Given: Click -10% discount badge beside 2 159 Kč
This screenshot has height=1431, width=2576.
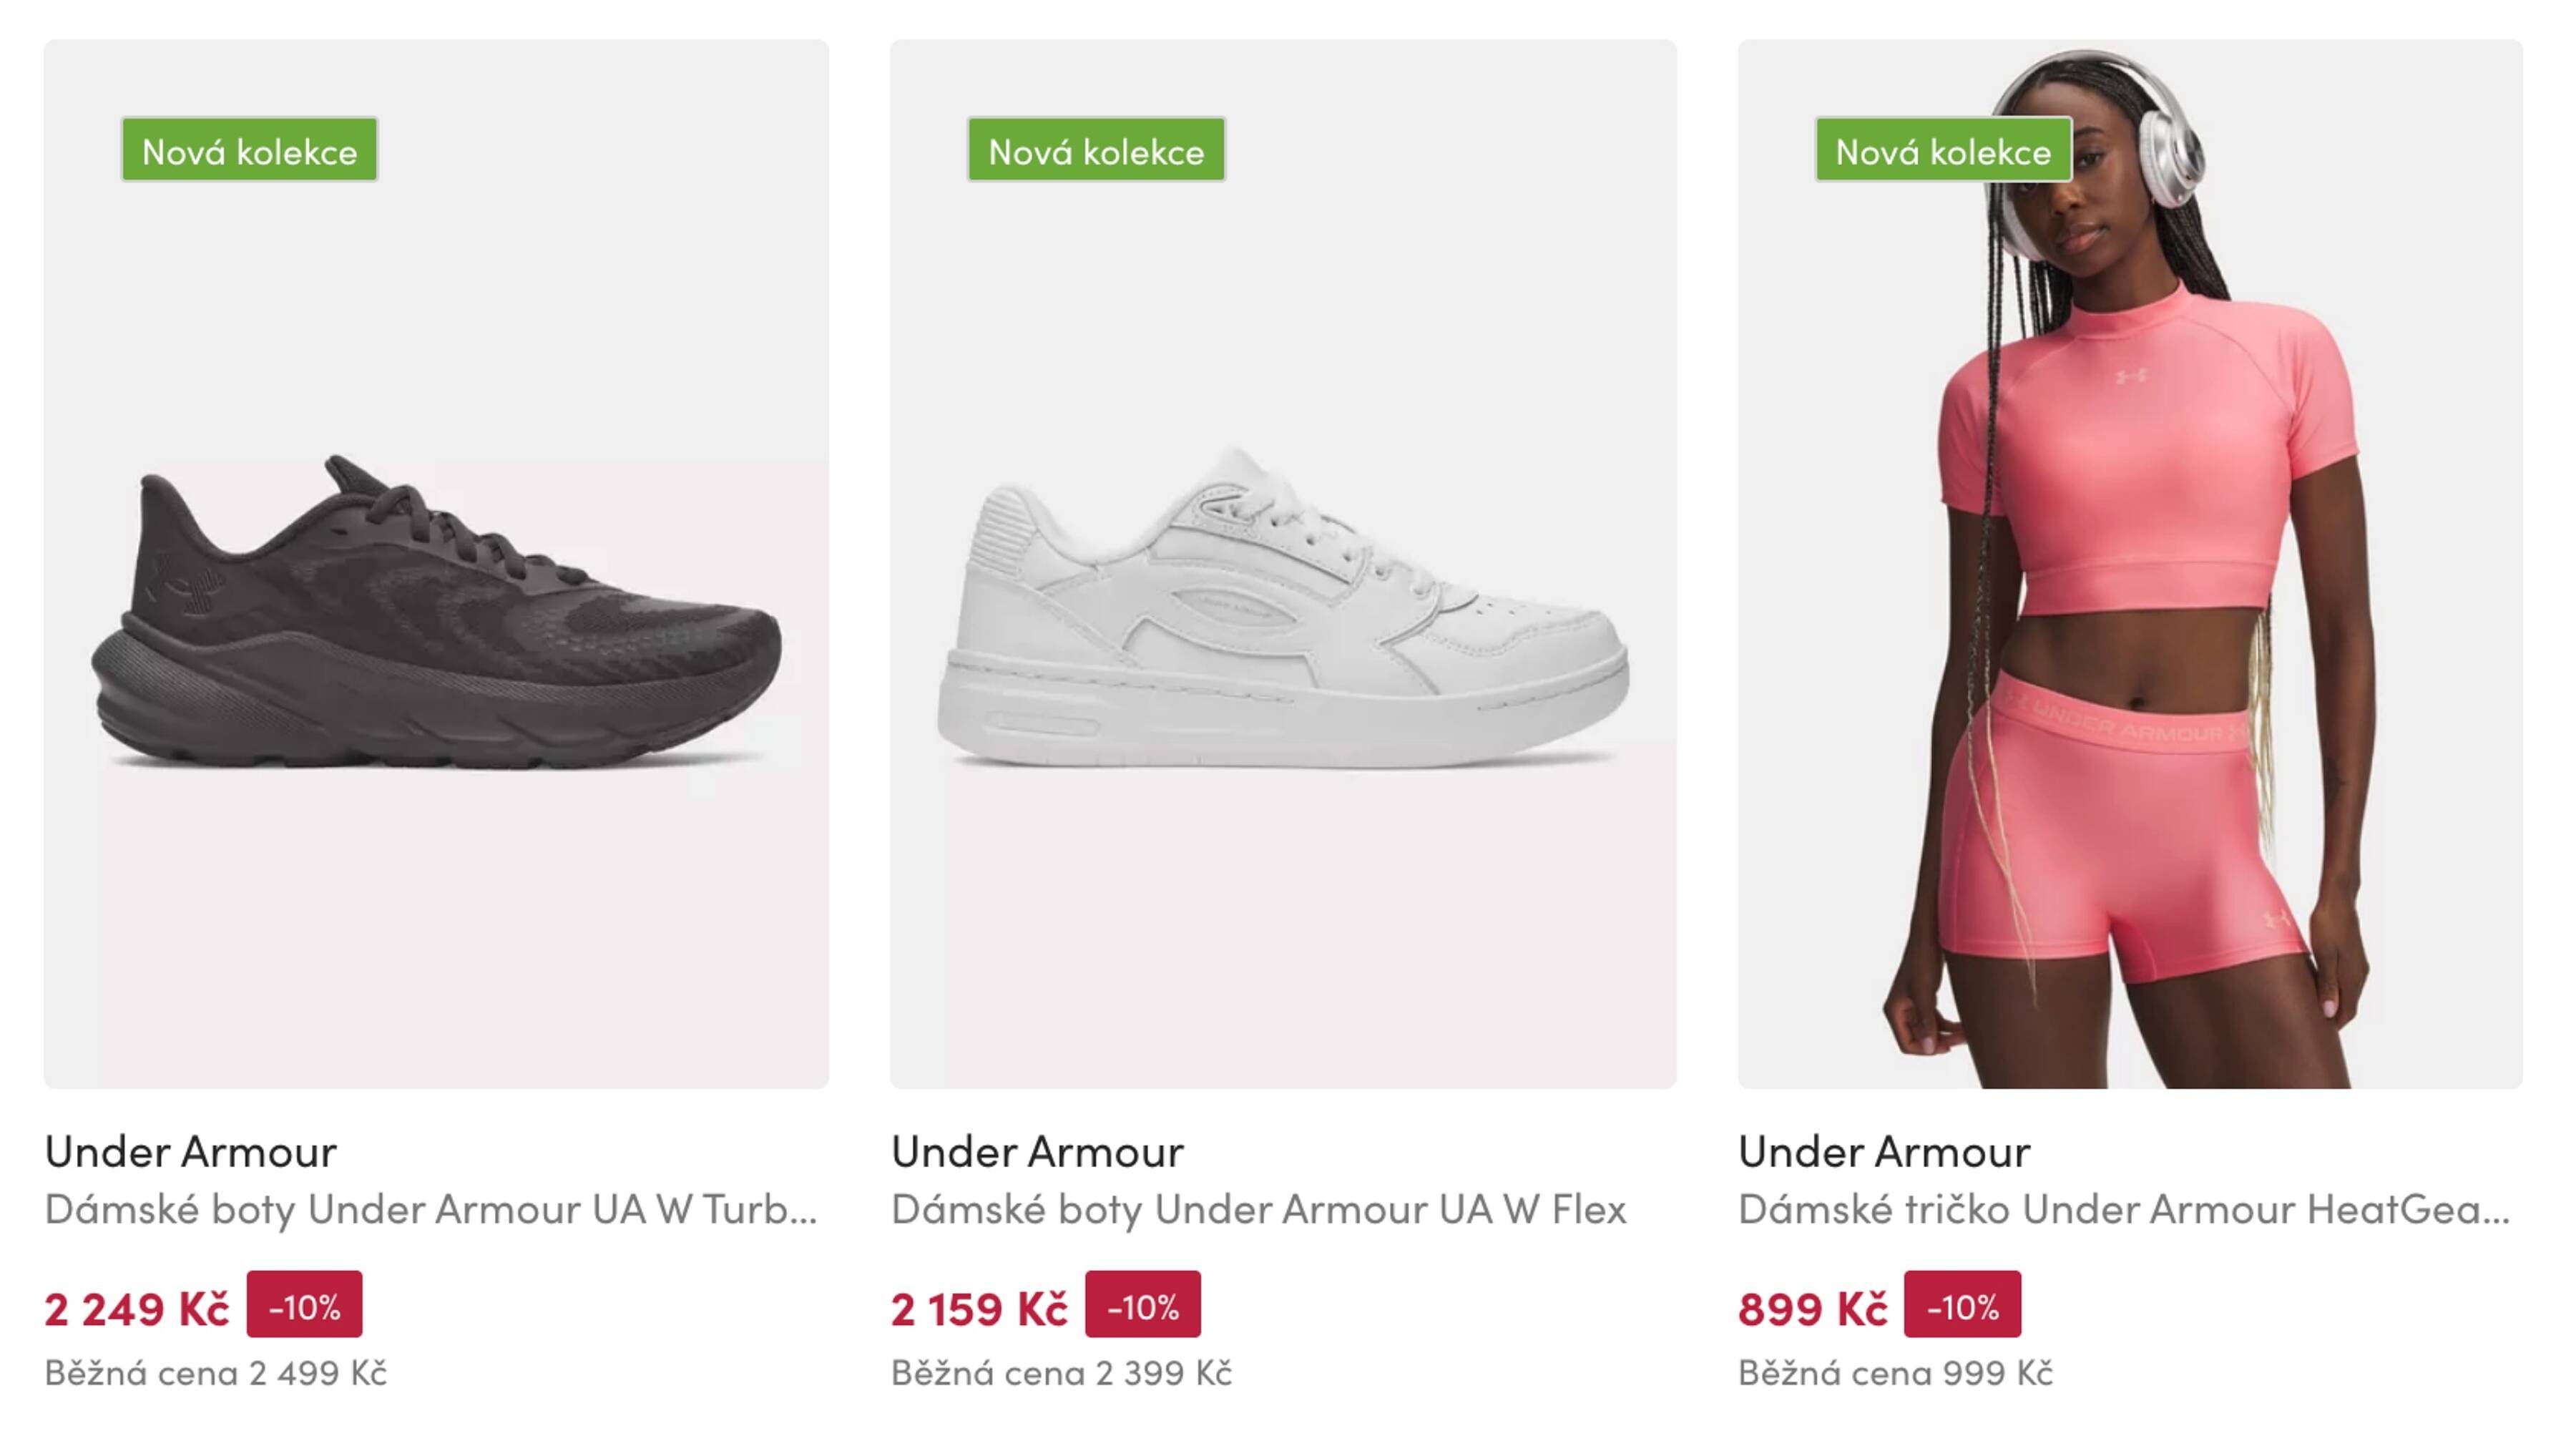Looking at the screenshot, I should pos(1143,1305).
